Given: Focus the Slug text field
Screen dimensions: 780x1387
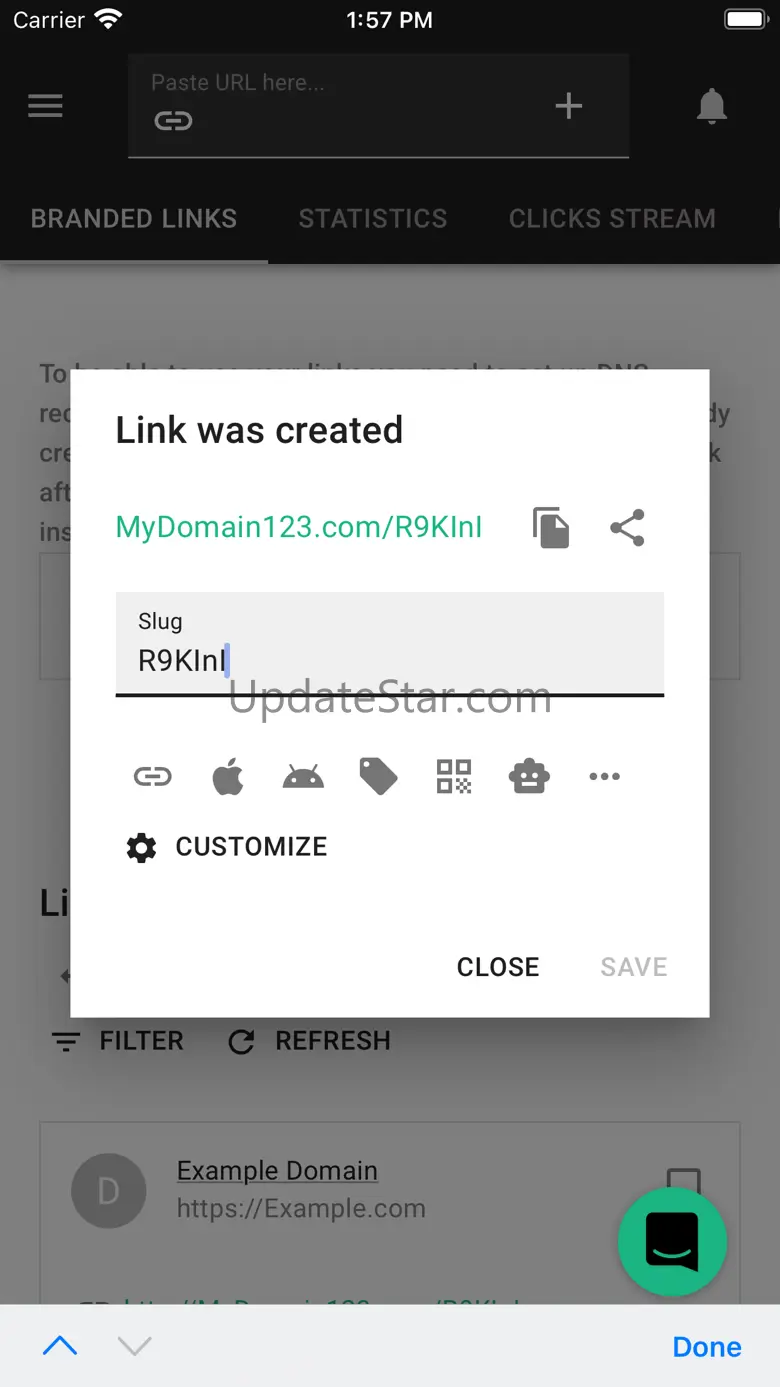Looking at the screenshot, I should pos(390,643).
